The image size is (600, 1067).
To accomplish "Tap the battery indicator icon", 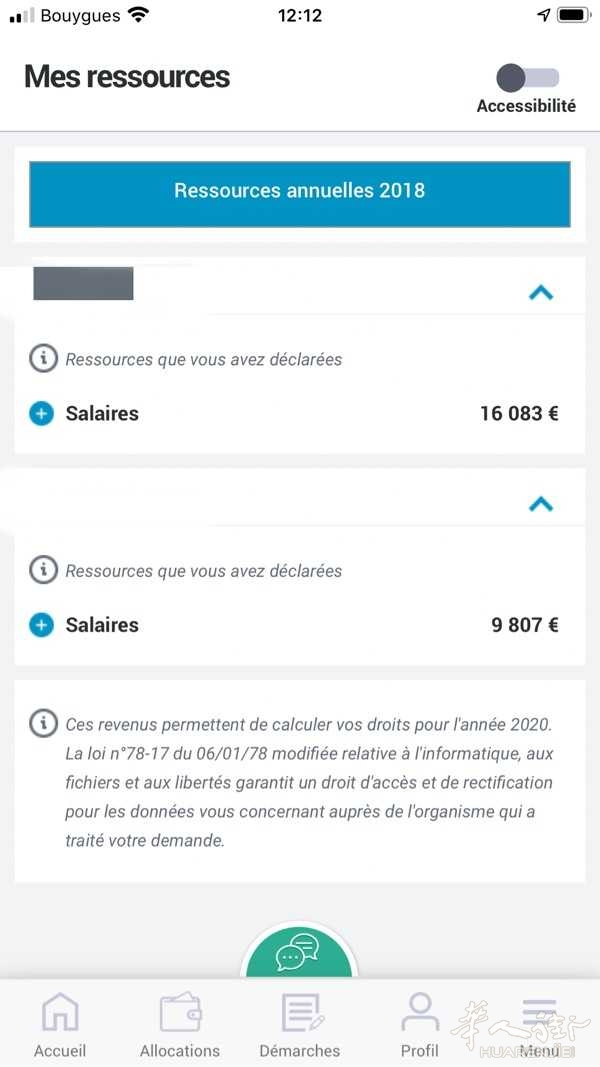I will (575, 15).
